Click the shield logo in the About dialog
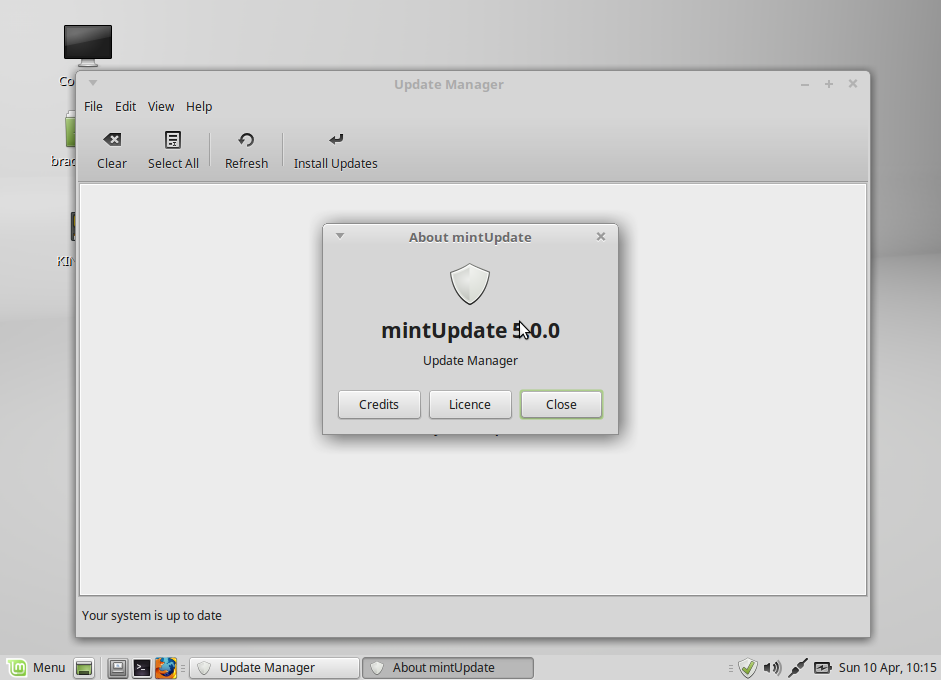This screenshot has width=941, height=680. [x=470, y=284]
